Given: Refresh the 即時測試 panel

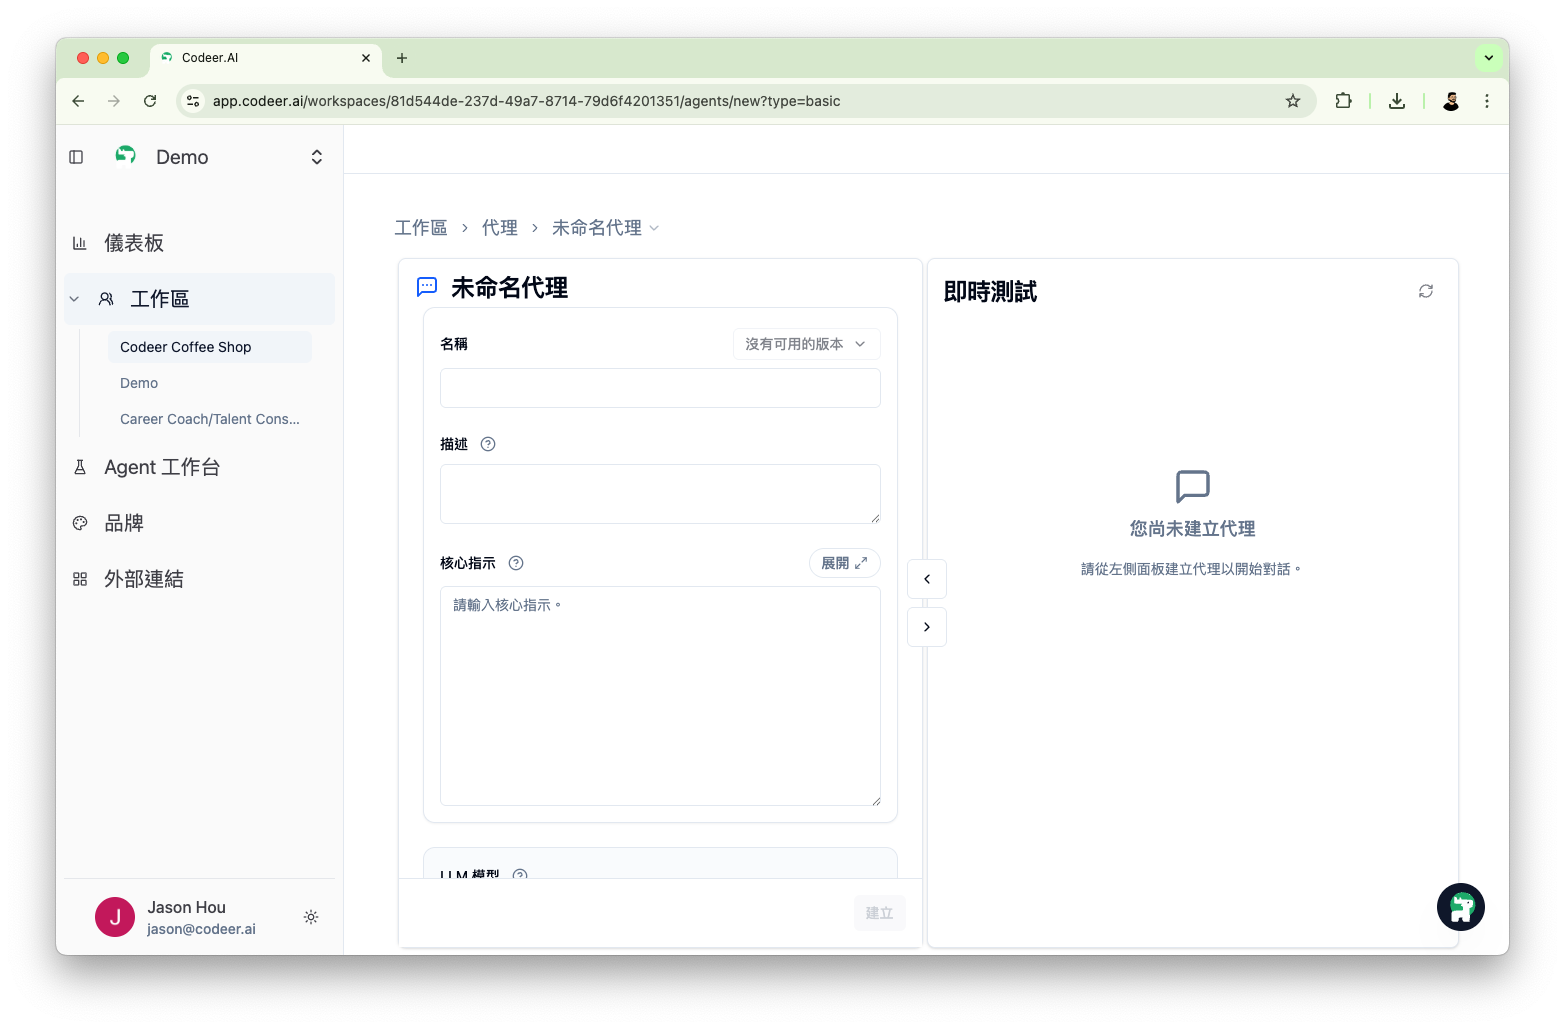Looking at the screenshot, I should click(1426, 290).
